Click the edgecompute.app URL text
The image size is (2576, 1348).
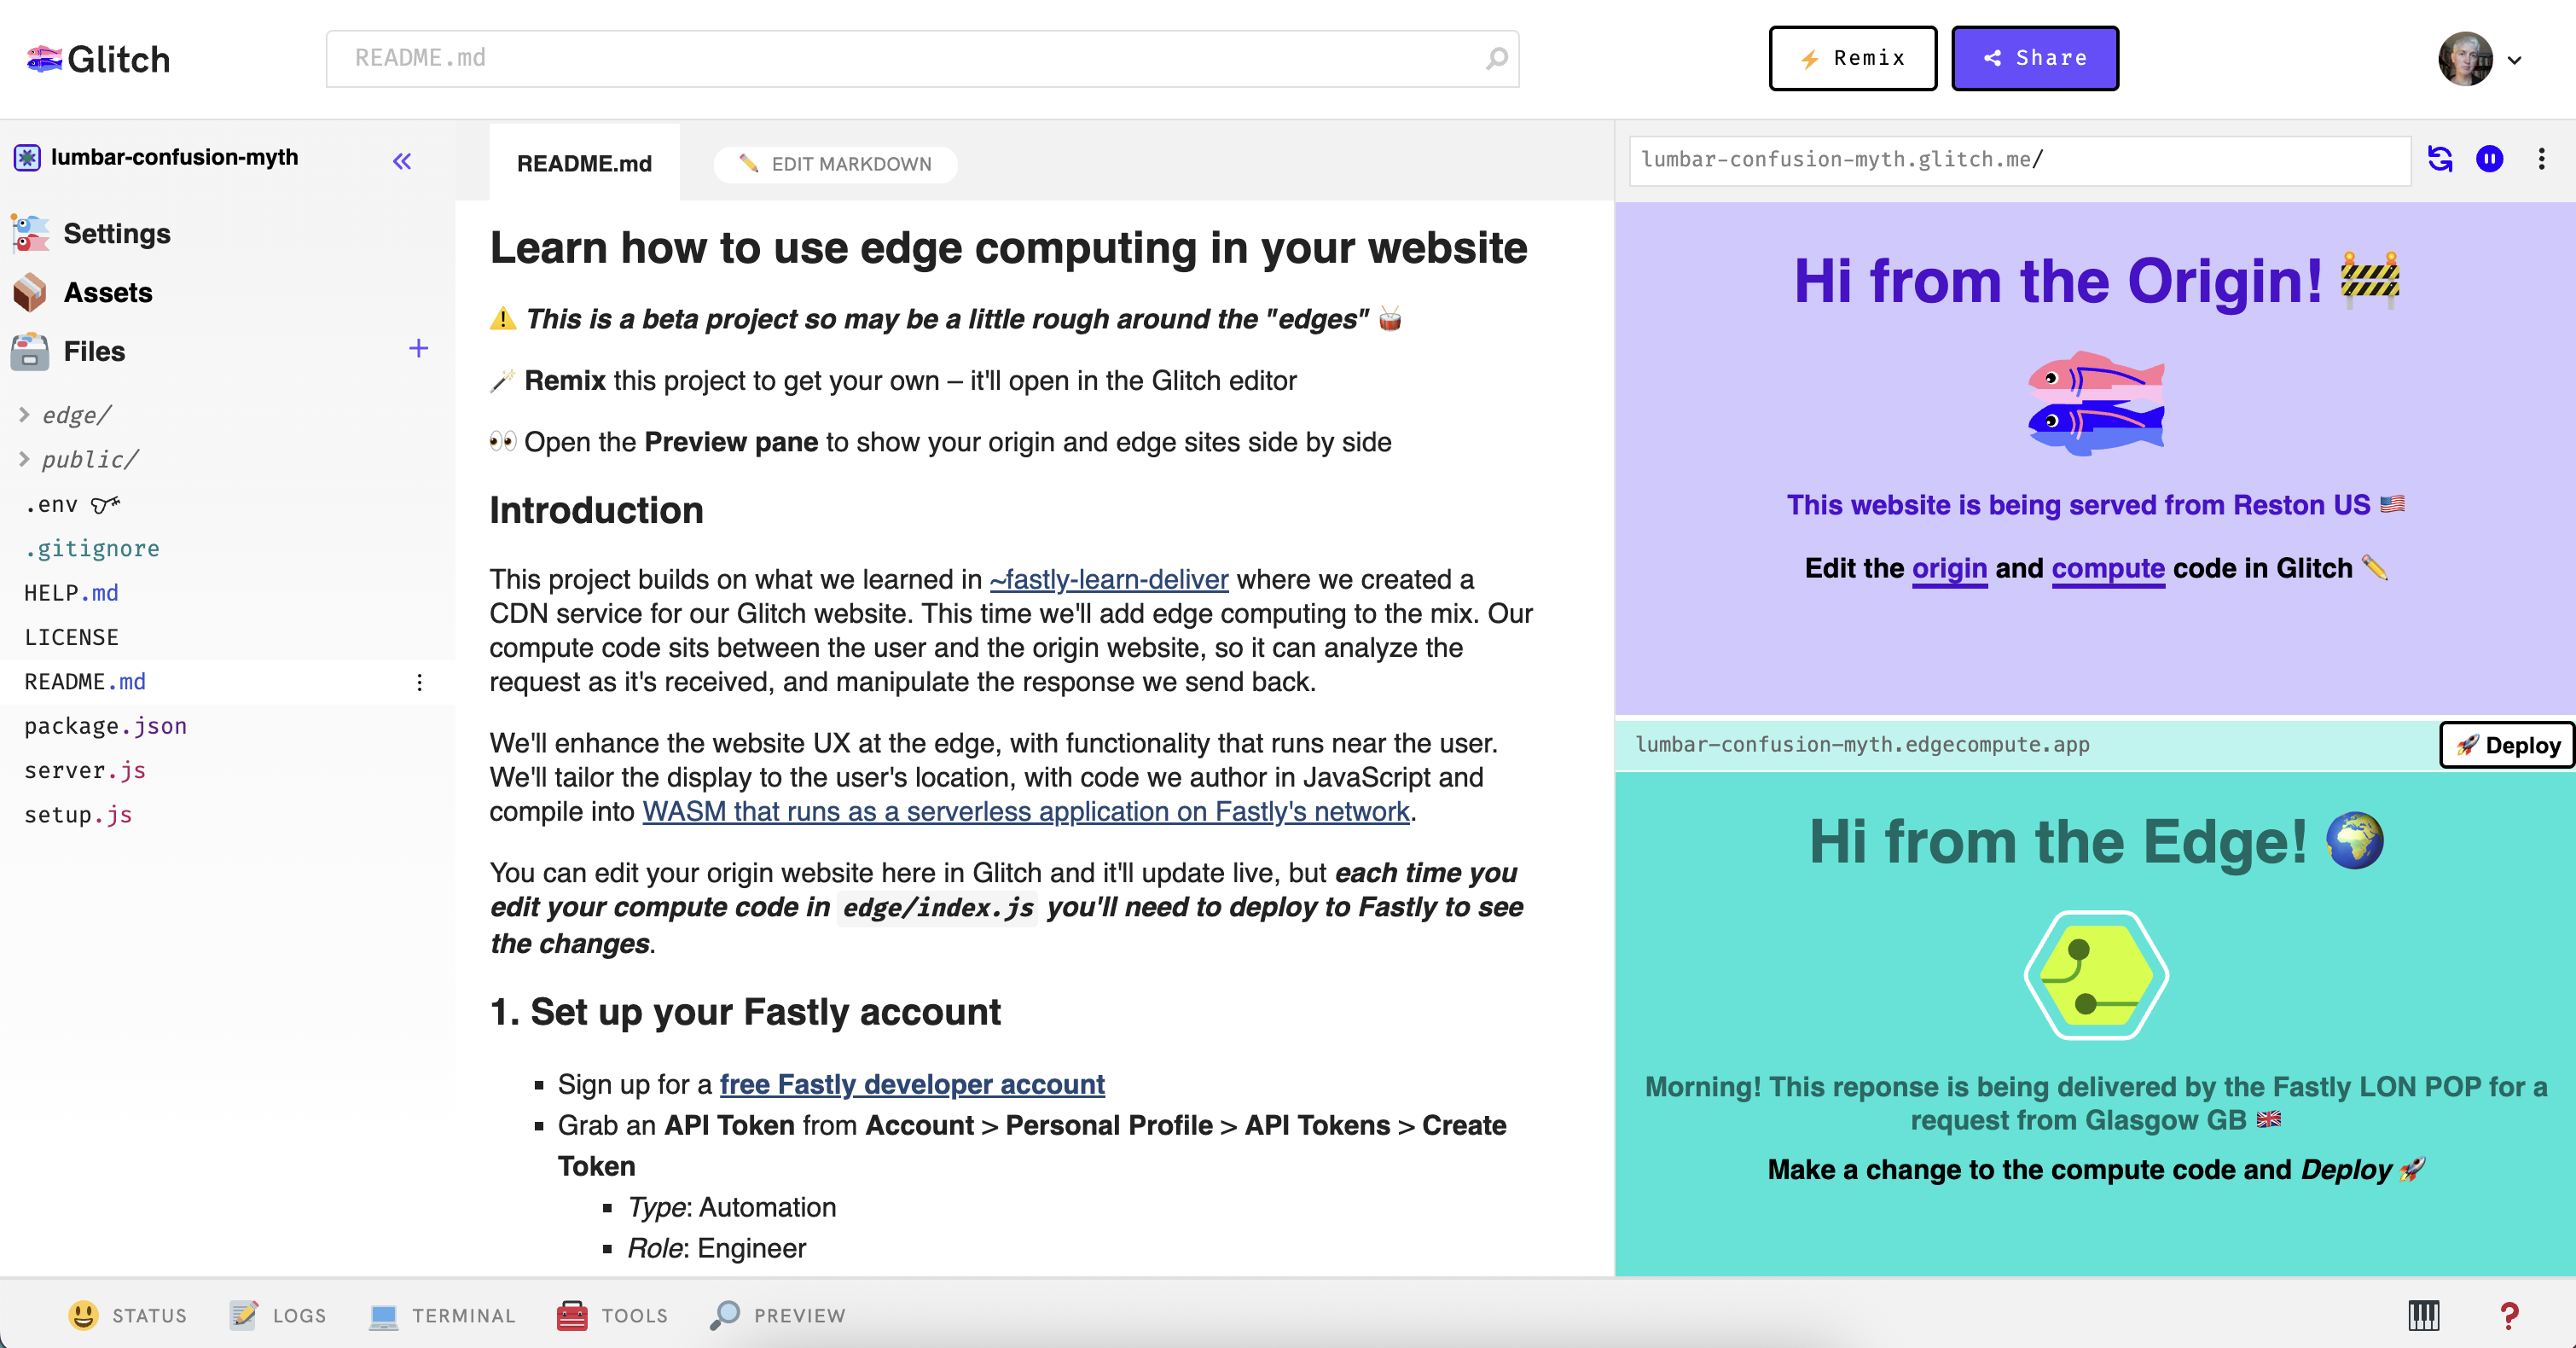tap(1861, 744)
